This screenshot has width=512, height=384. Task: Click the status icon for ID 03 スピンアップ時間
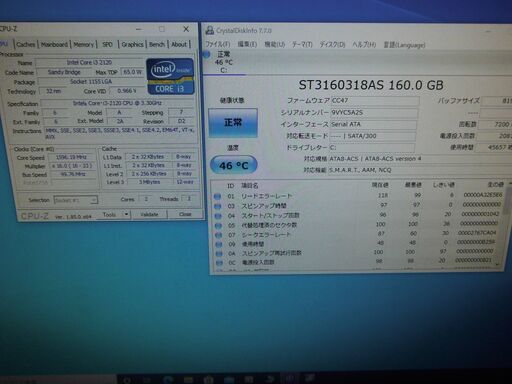[x=218, y=206]
